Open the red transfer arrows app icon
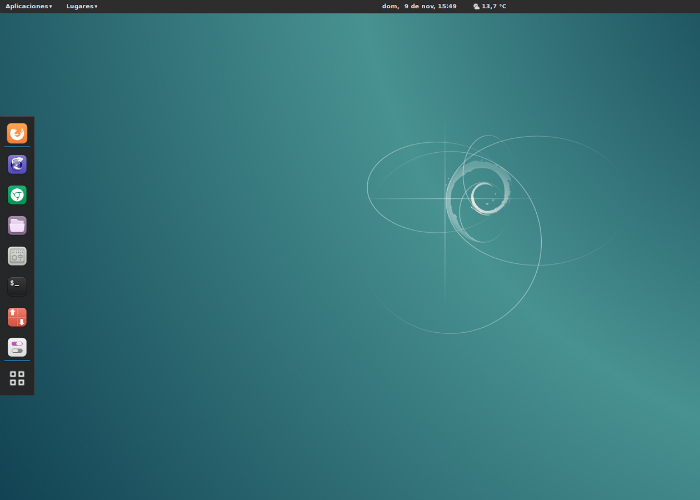 pos(17,317)
